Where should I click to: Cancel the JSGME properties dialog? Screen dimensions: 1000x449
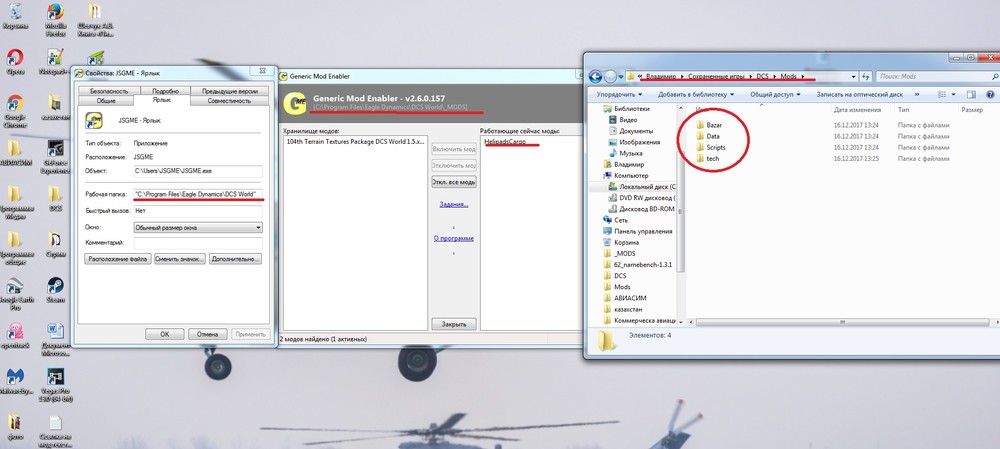[x=208, y=334]
